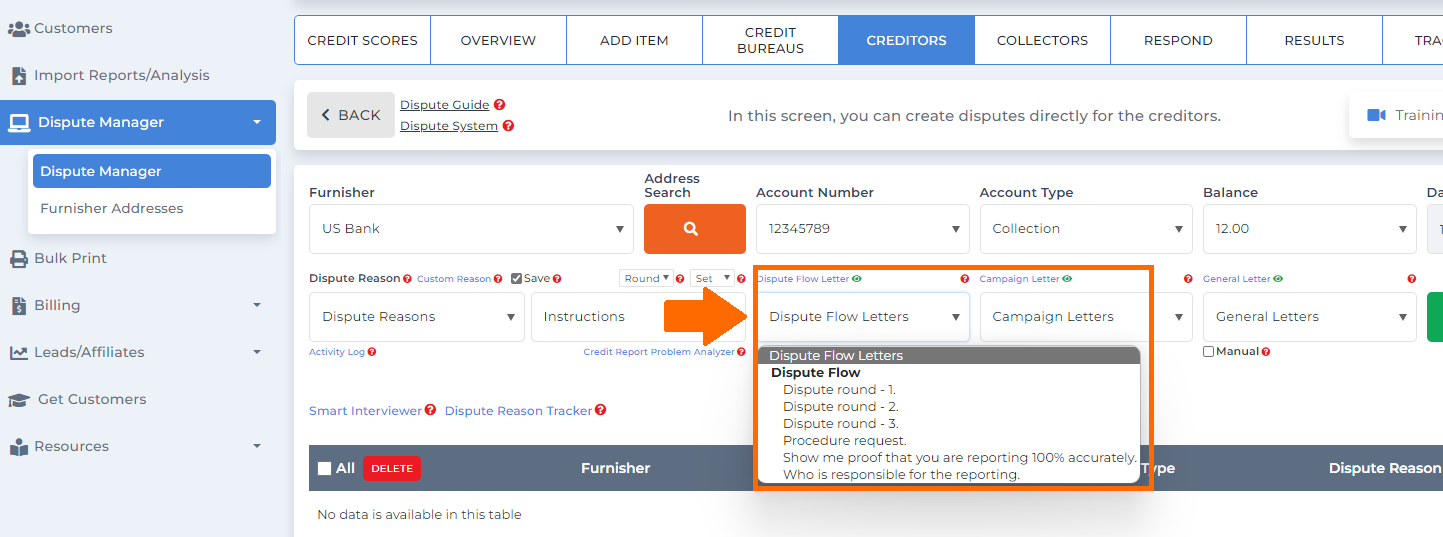1443x537 pixels.
Task: Toggle eye icon next to General Letter
Action: tap(1279, 279)
